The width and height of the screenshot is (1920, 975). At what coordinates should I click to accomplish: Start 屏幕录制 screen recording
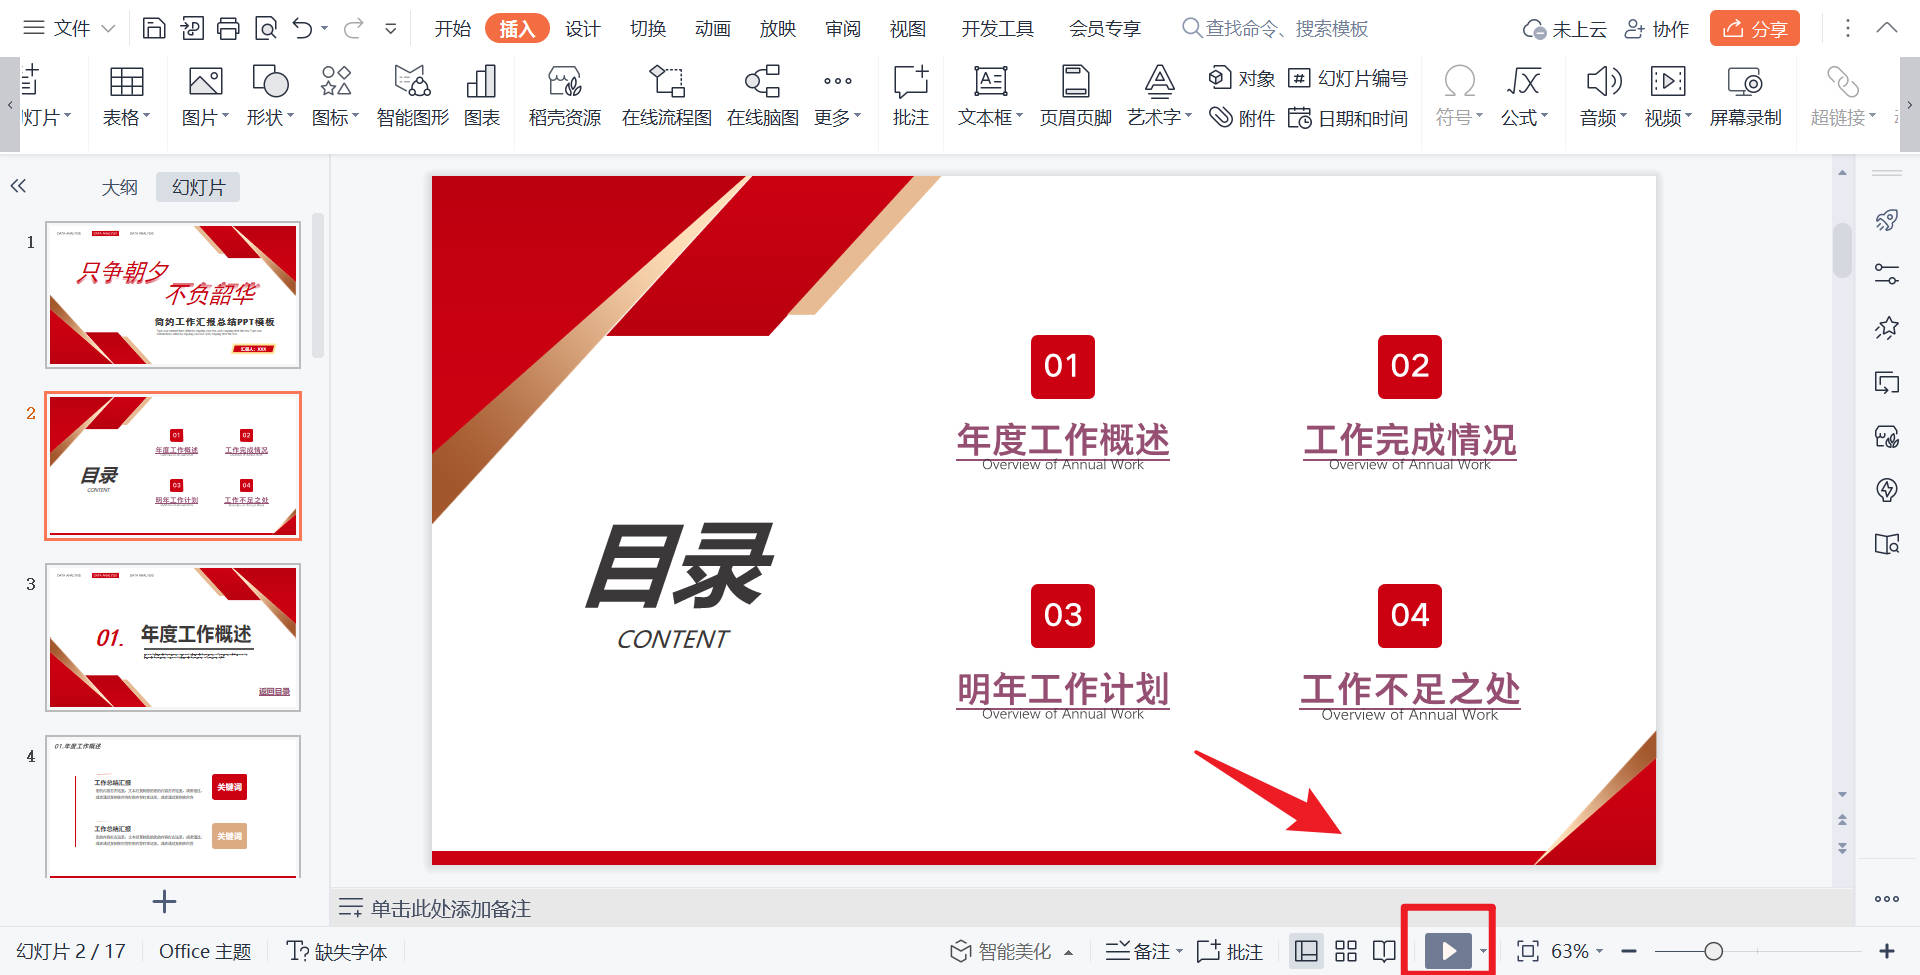click(x=1745, y=97)
